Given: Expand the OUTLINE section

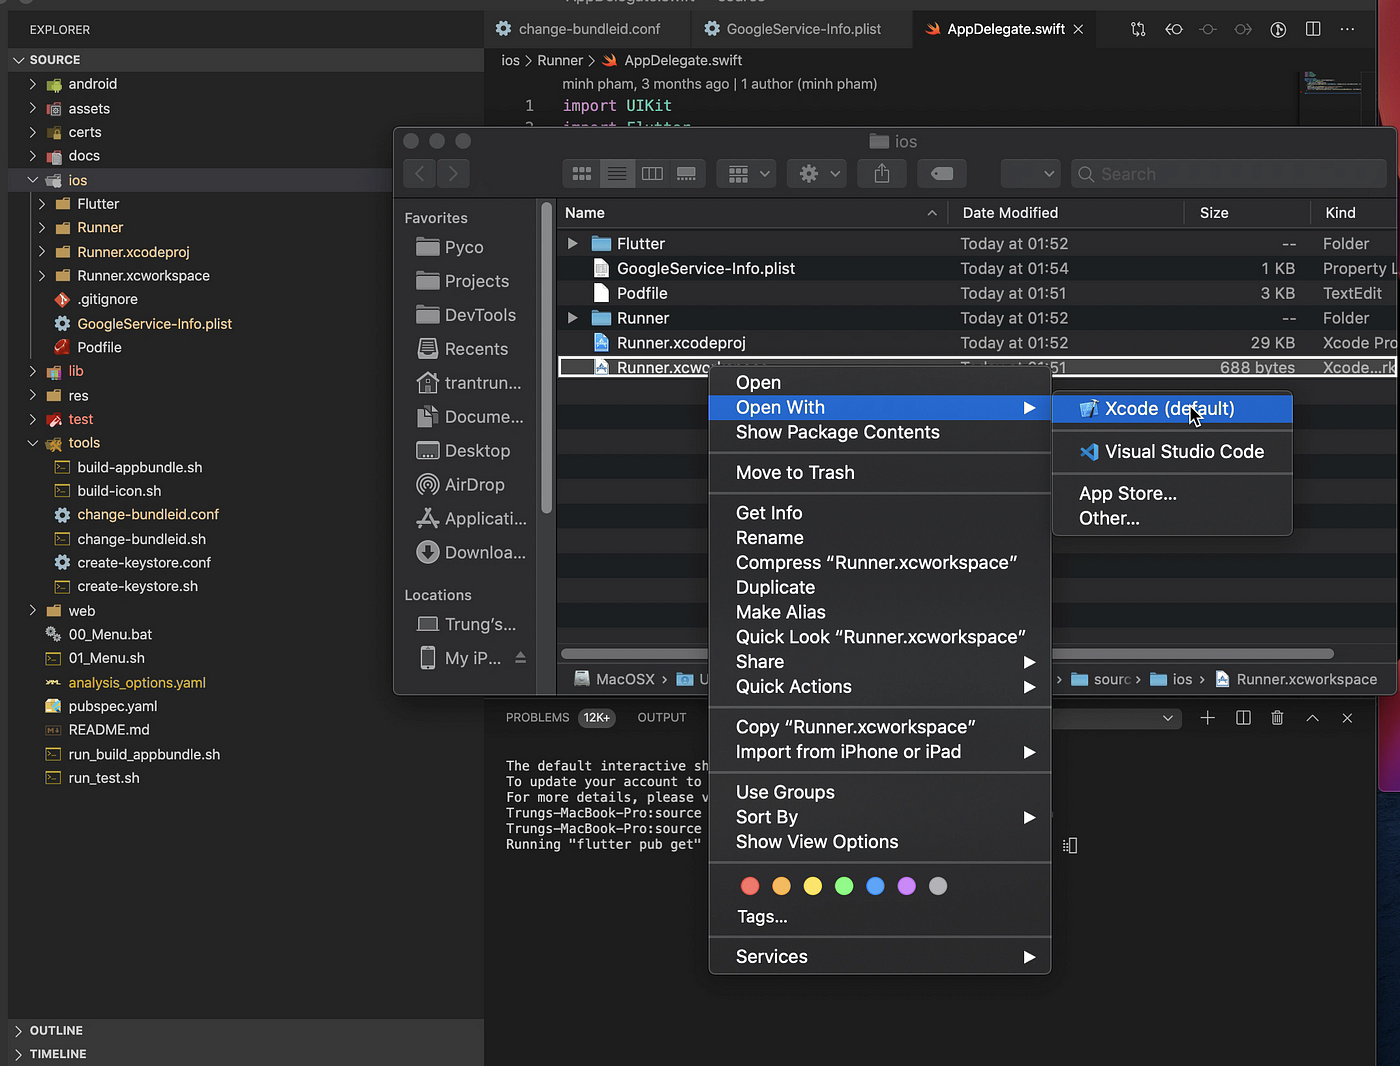Looking at the screenshot, I should 245,1030.
